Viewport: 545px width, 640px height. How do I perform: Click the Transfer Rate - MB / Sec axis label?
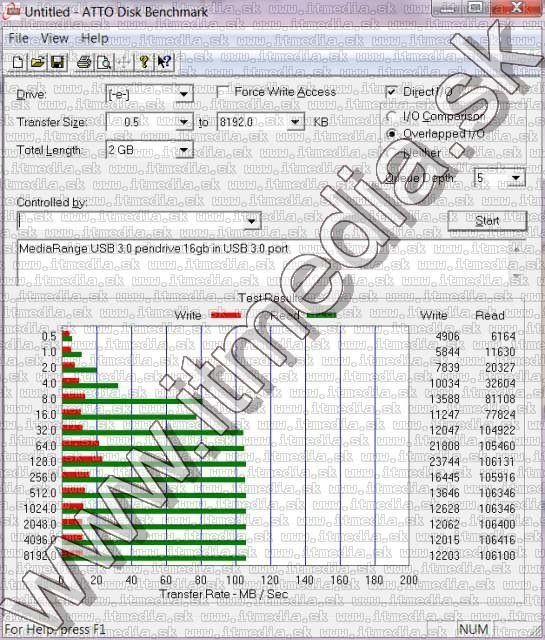tap(224, 594)
